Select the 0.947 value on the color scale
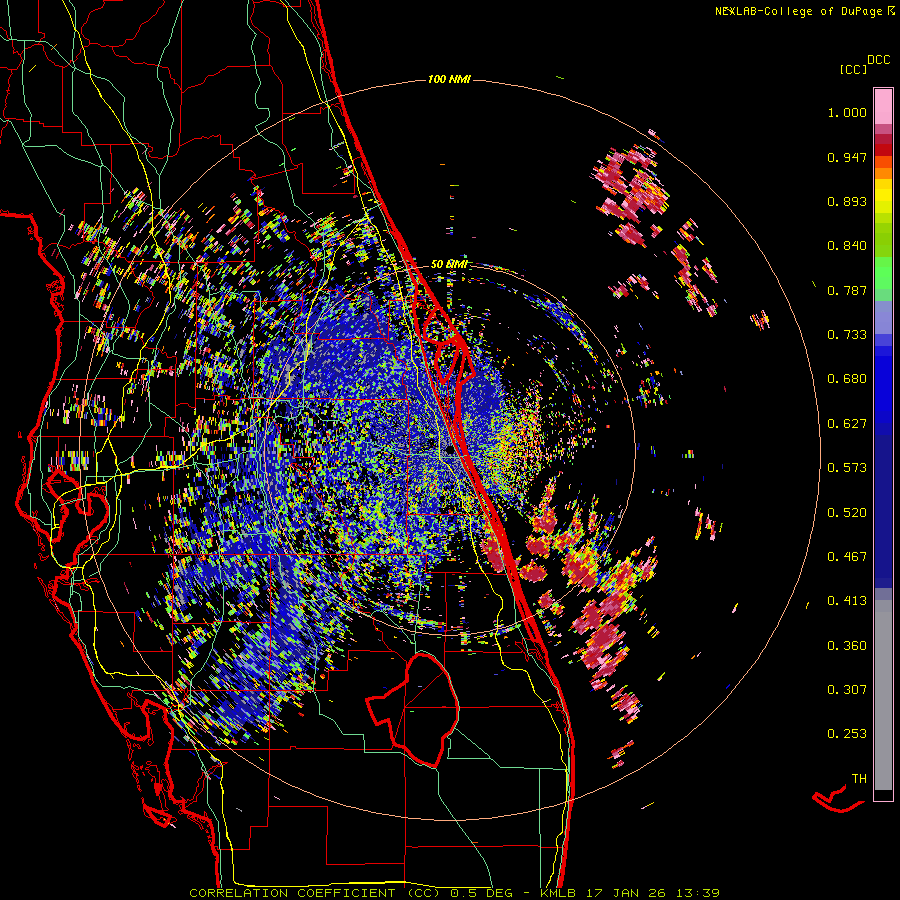Screen dimensions: 900x900 (847, 157)
